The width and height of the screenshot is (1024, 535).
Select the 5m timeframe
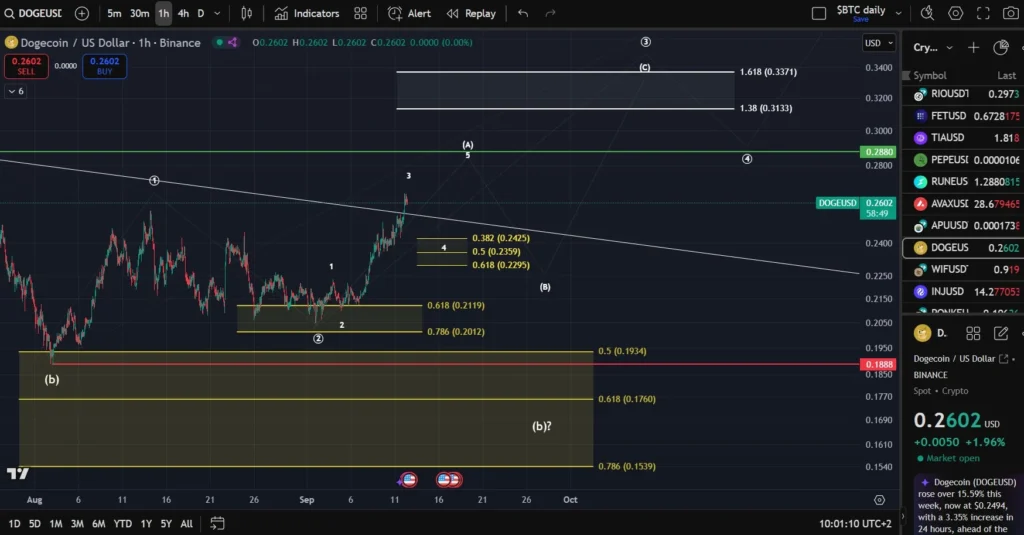click(114, 13)
